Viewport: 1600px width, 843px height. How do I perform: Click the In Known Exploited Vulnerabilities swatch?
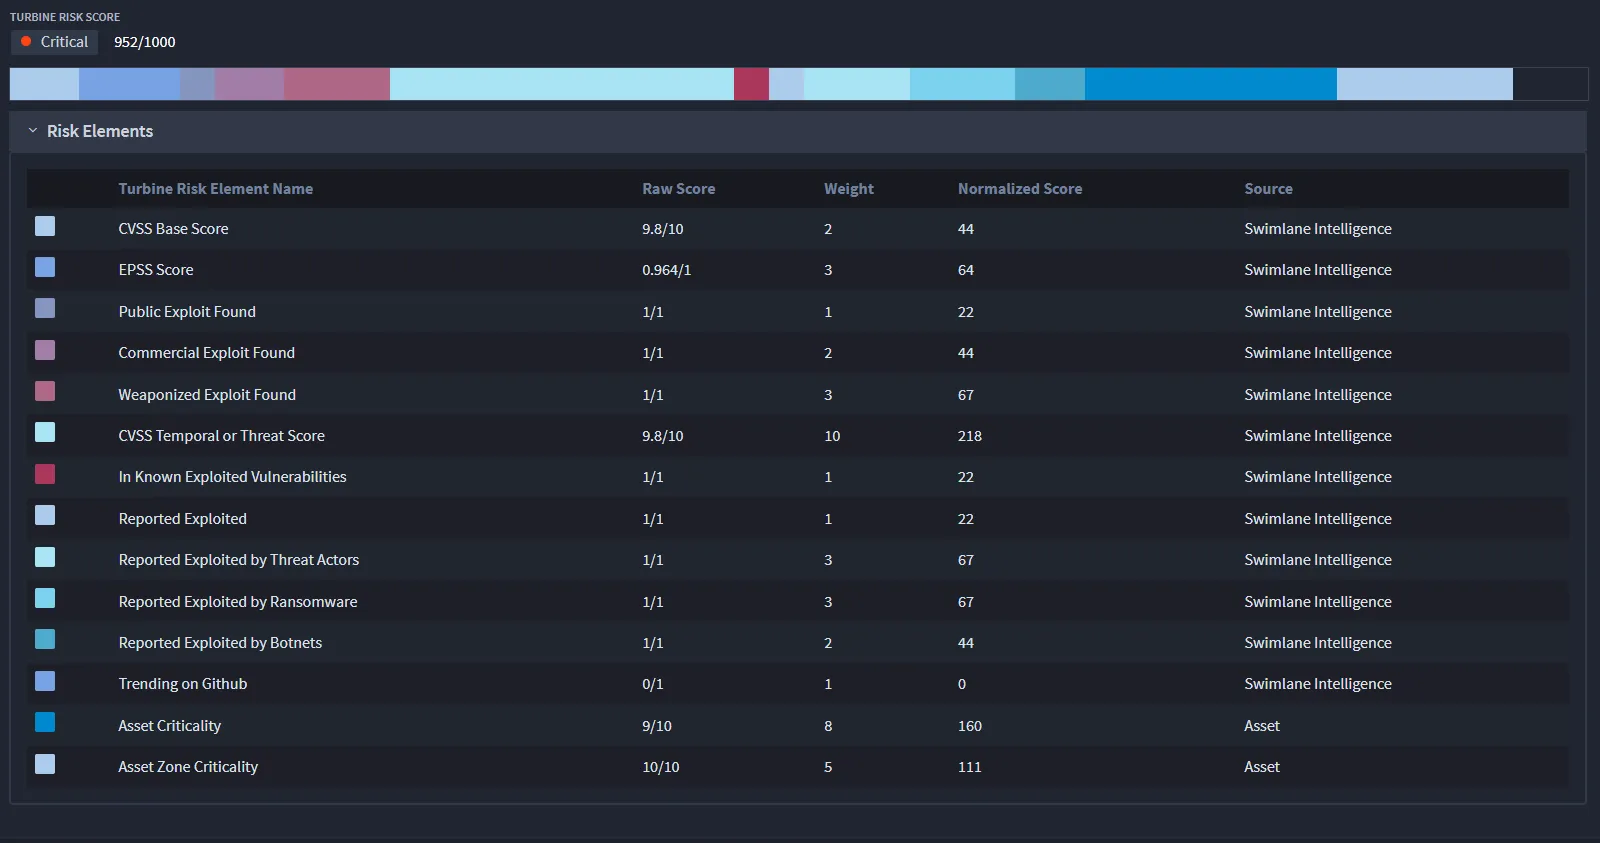click(x=45, y=474)
